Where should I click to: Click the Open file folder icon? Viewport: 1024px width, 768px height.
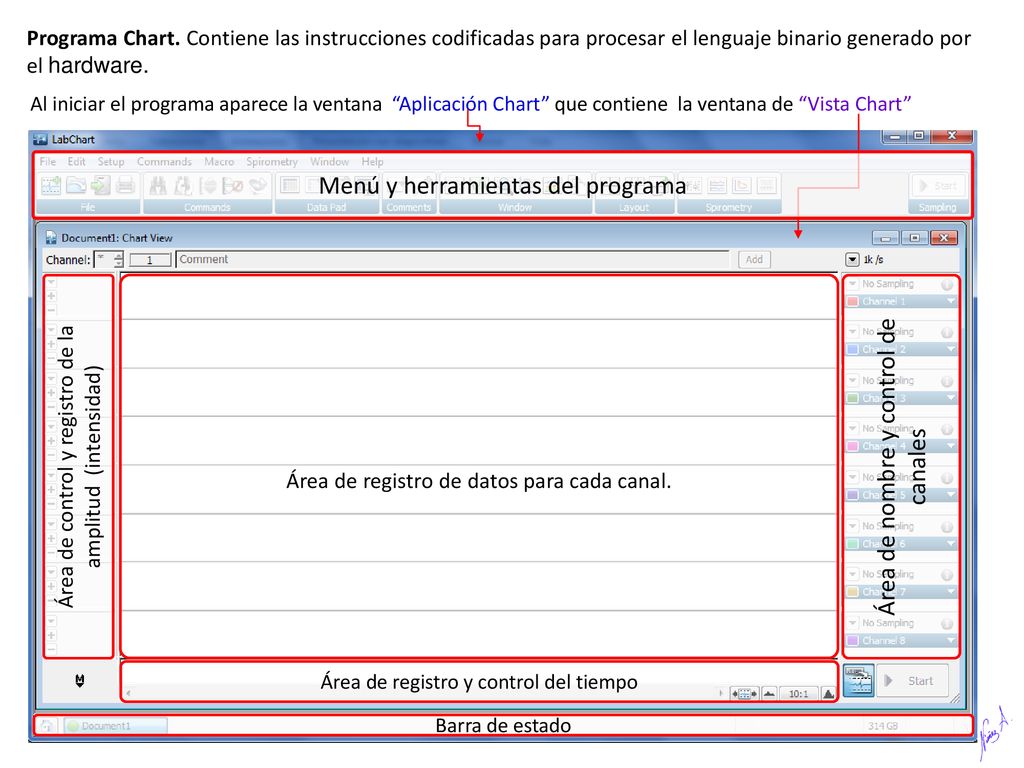tap(76, 185)
